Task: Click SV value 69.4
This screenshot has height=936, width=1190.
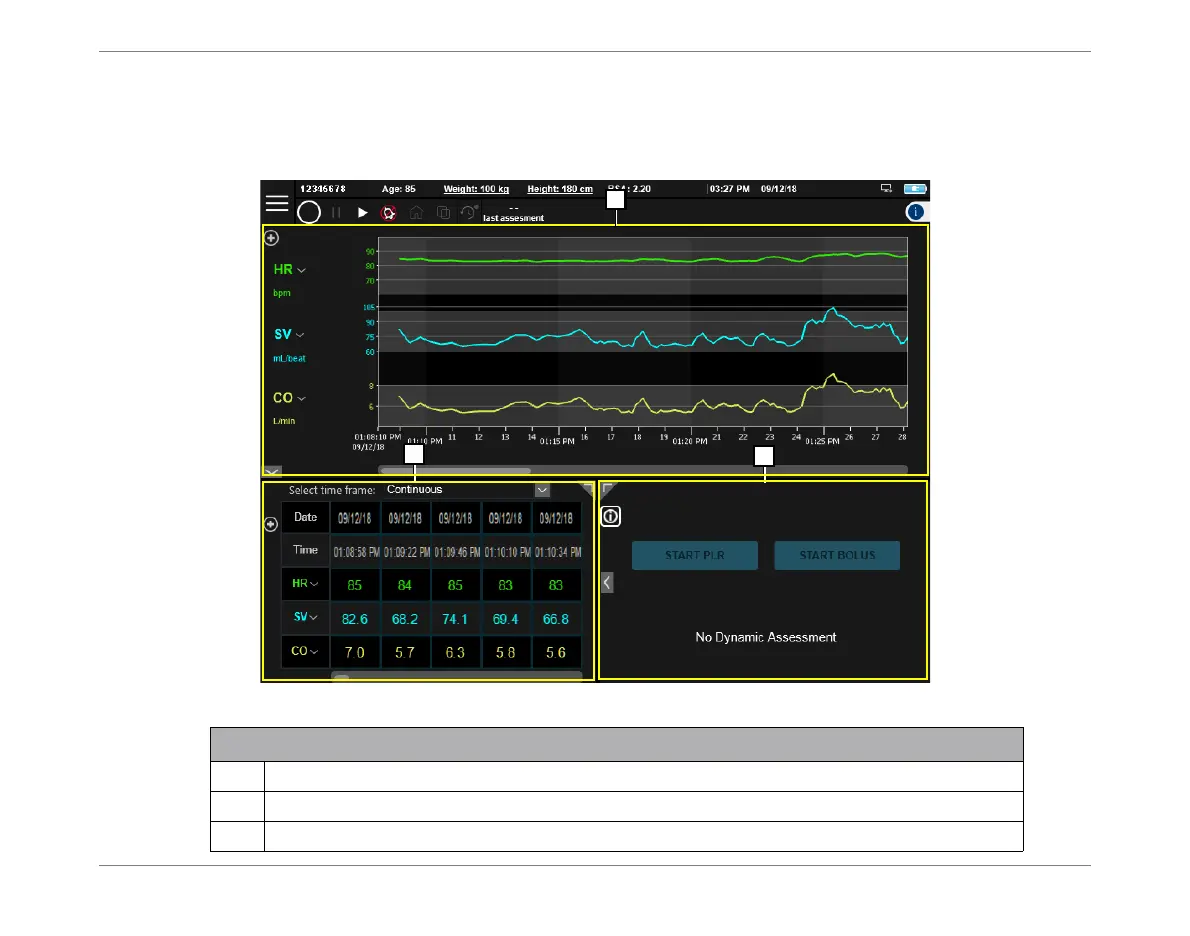Action: click(505, 619)
